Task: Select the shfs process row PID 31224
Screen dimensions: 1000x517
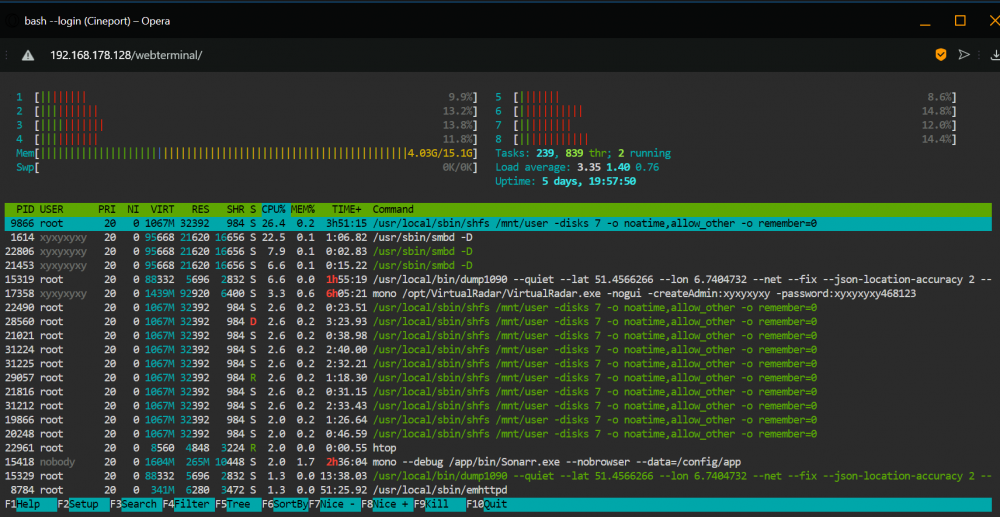Action: point(498,349)
